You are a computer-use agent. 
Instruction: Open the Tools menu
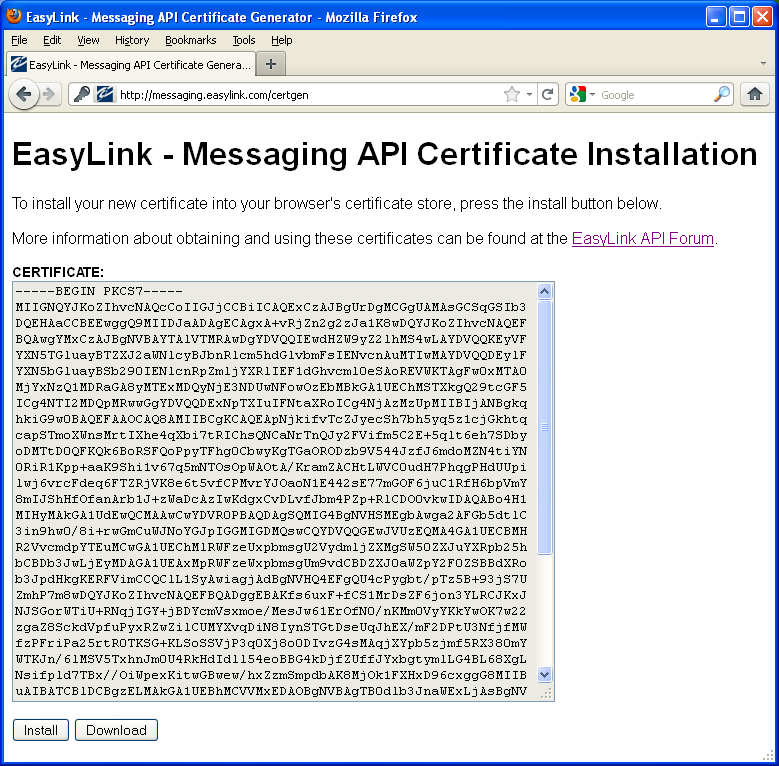click(x=243, y=40)
